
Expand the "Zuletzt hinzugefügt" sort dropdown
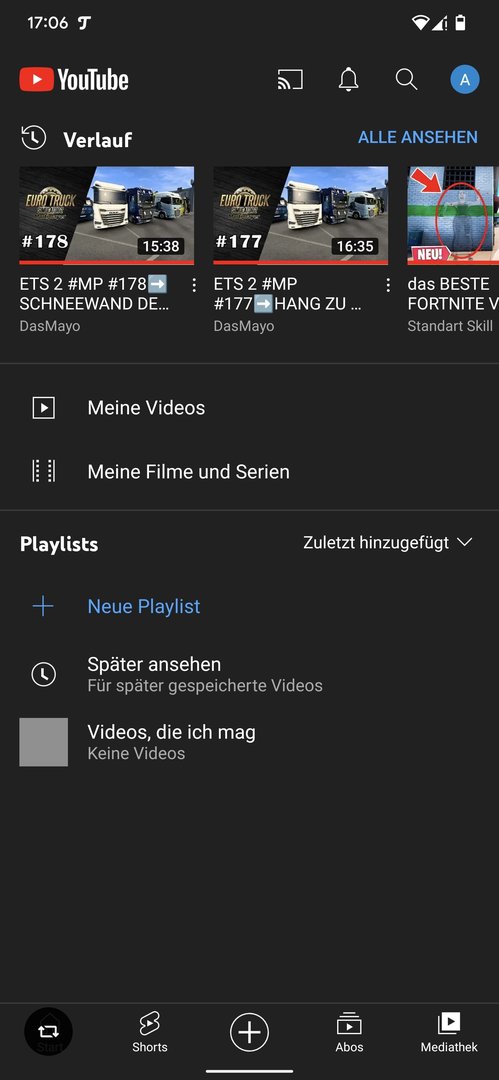[x=388, y=543]
